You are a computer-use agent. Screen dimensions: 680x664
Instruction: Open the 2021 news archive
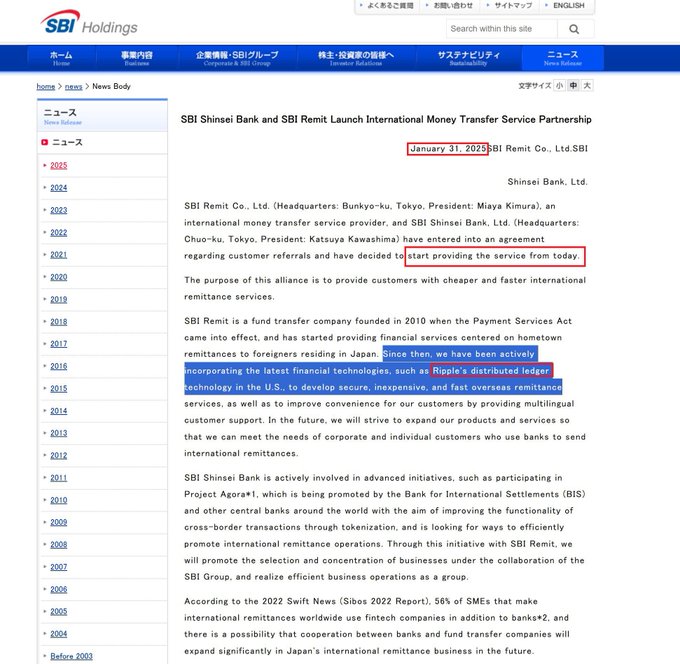(x=59, y=255)
